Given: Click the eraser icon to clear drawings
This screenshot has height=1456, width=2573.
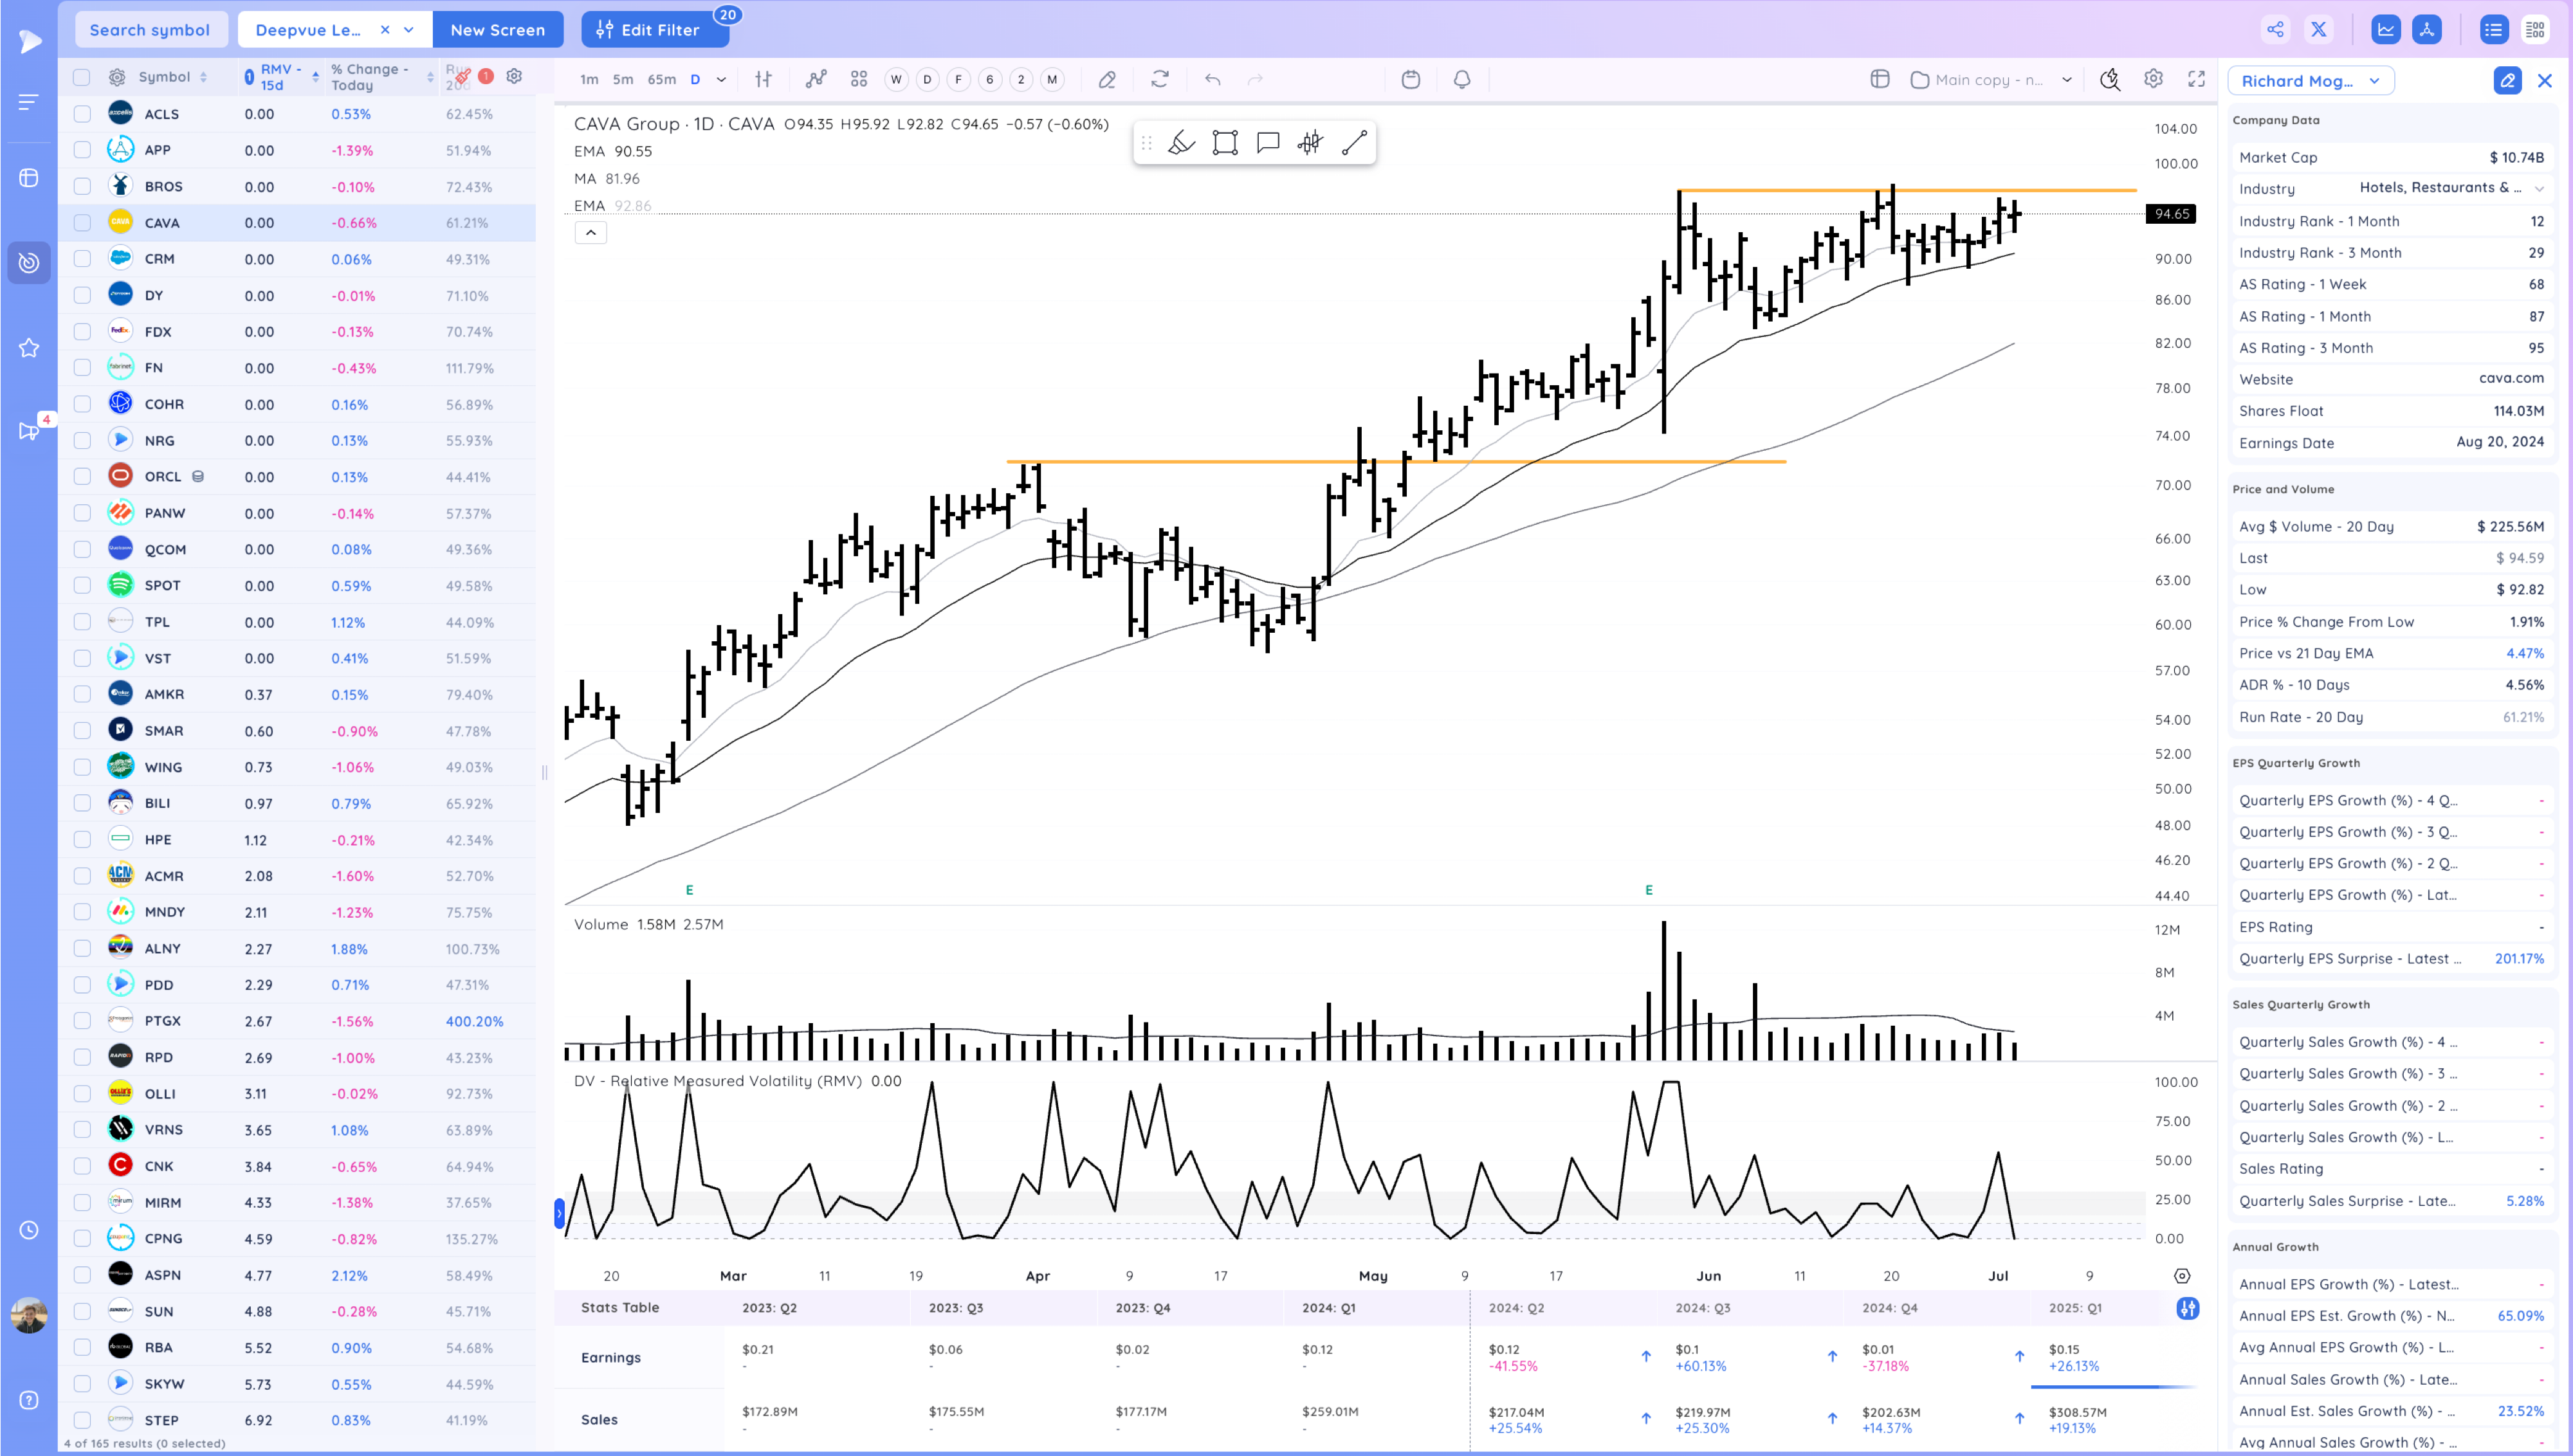Looking at the screenshot, I should coord(1106,79).
